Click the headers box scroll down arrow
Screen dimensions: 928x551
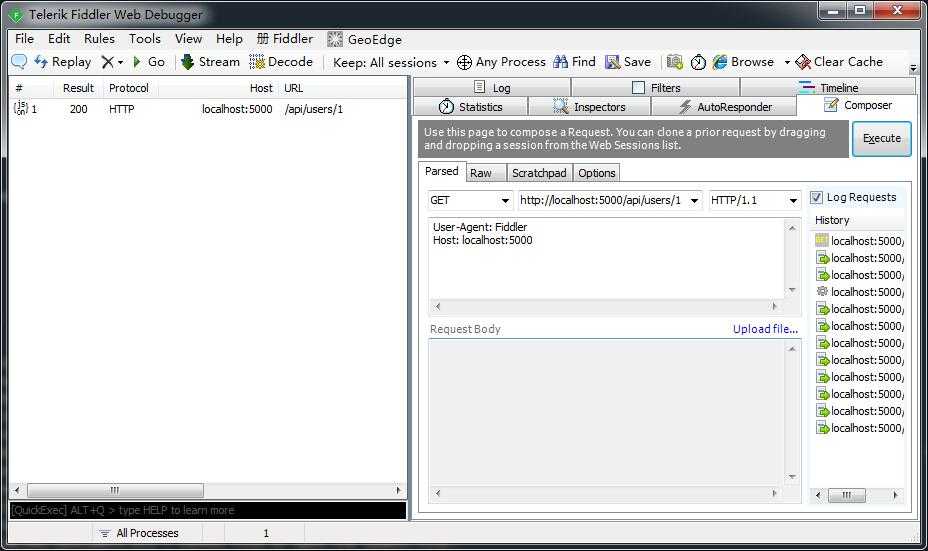pyautogui.click(x=792, y=290)
